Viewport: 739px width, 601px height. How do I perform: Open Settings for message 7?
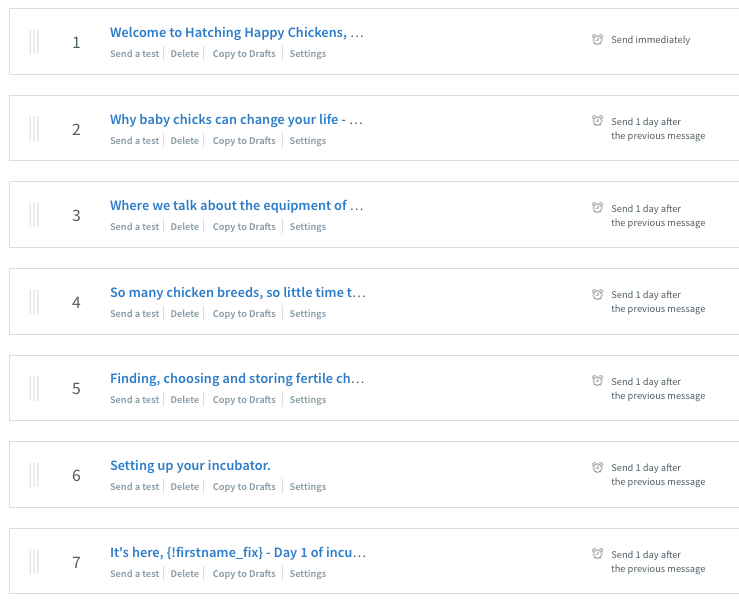307,574
